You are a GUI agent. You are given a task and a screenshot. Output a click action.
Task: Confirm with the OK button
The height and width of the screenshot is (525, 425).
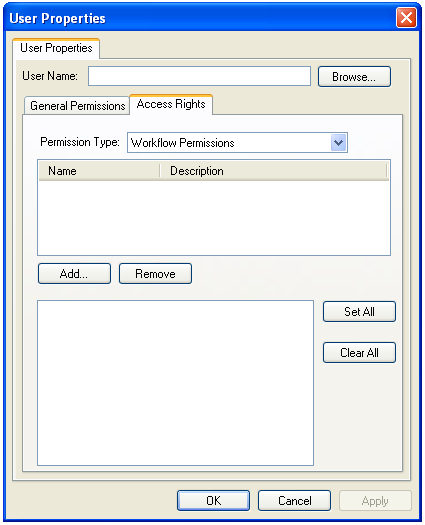(x=213, y=501)
